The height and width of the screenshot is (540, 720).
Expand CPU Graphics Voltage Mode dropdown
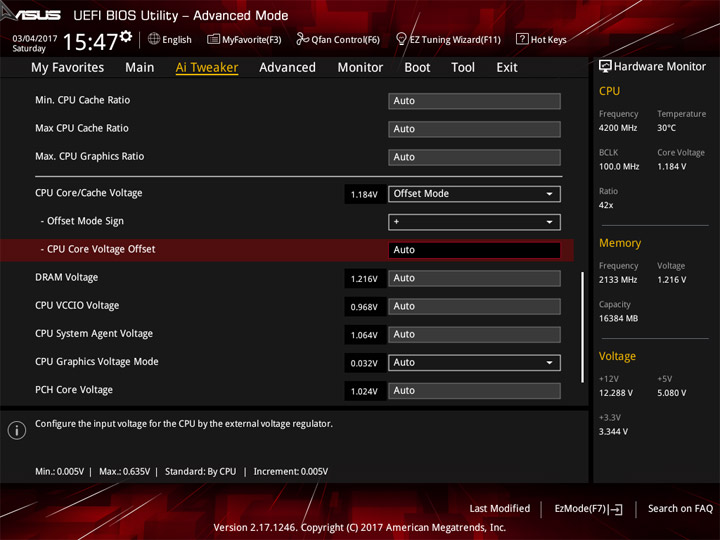(x=474, y=363)
